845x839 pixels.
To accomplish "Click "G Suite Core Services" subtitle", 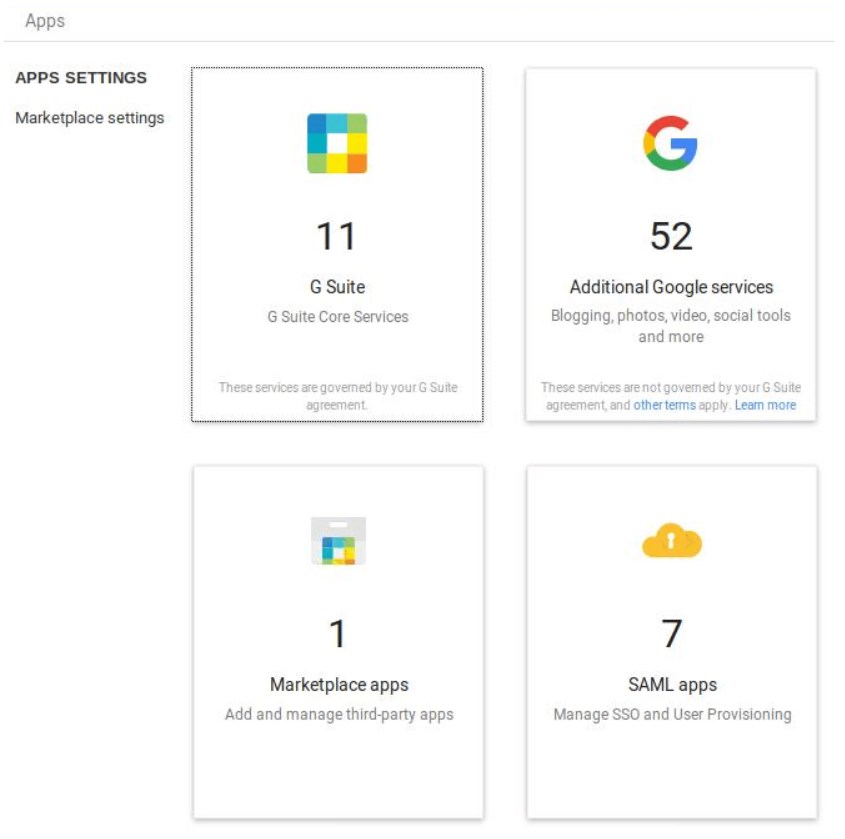I will [338, 316].
